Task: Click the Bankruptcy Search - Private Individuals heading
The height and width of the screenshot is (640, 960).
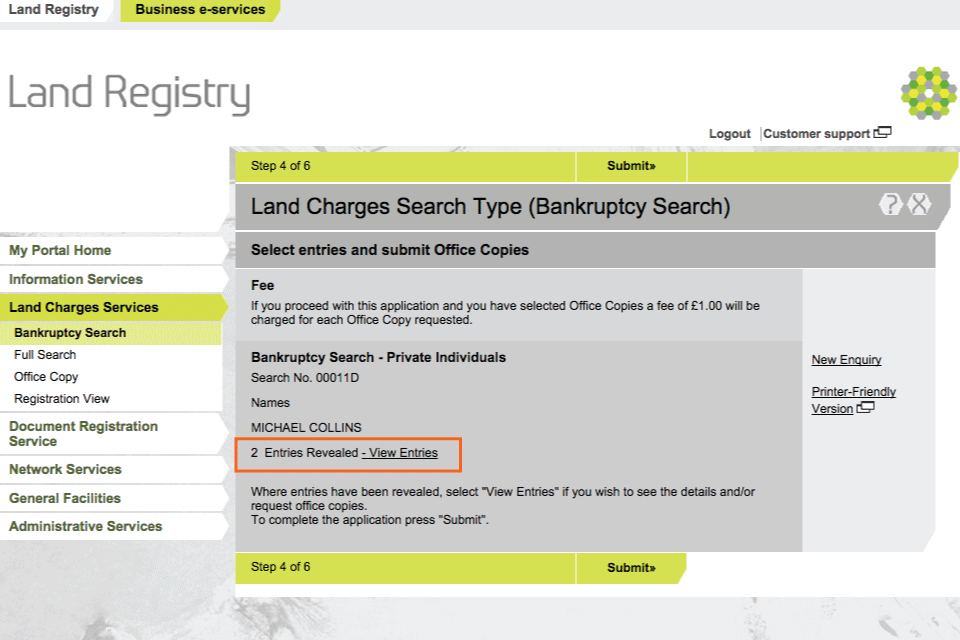Action: coord(378,357)
